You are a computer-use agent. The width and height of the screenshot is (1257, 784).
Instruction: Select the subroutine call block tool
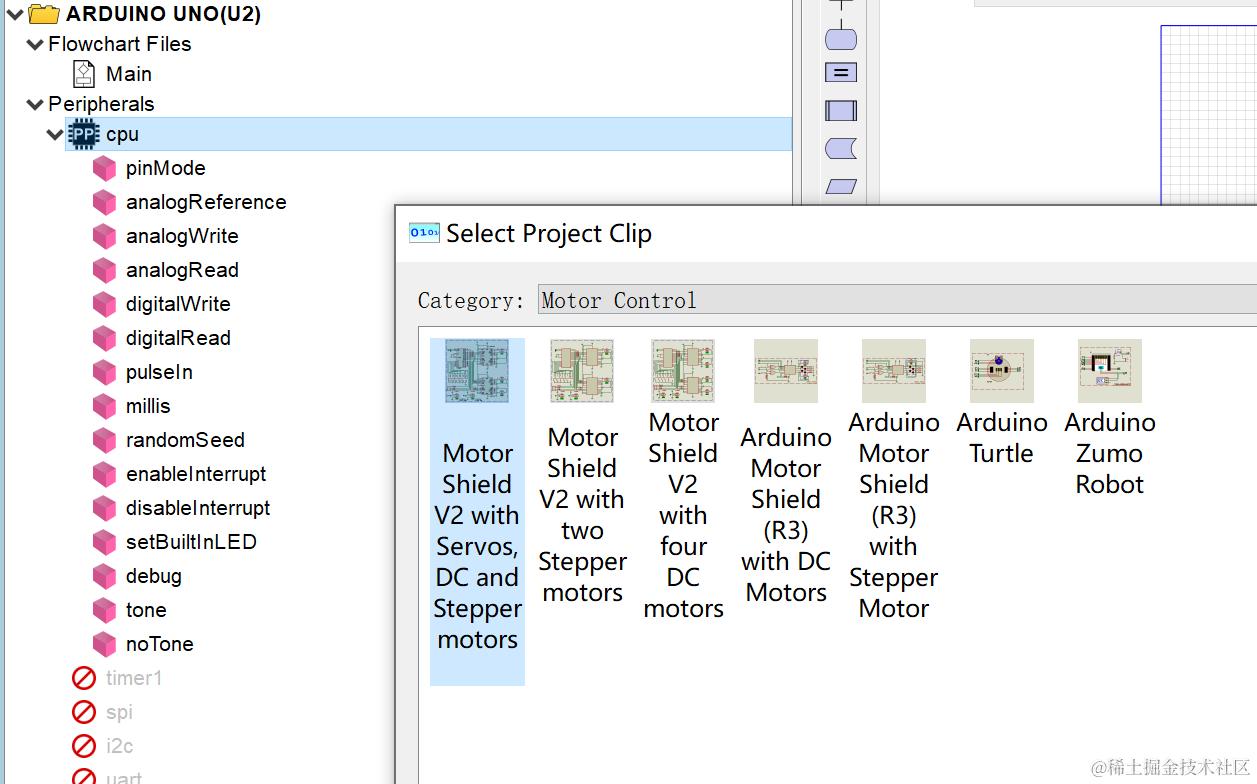pos(841,111)
